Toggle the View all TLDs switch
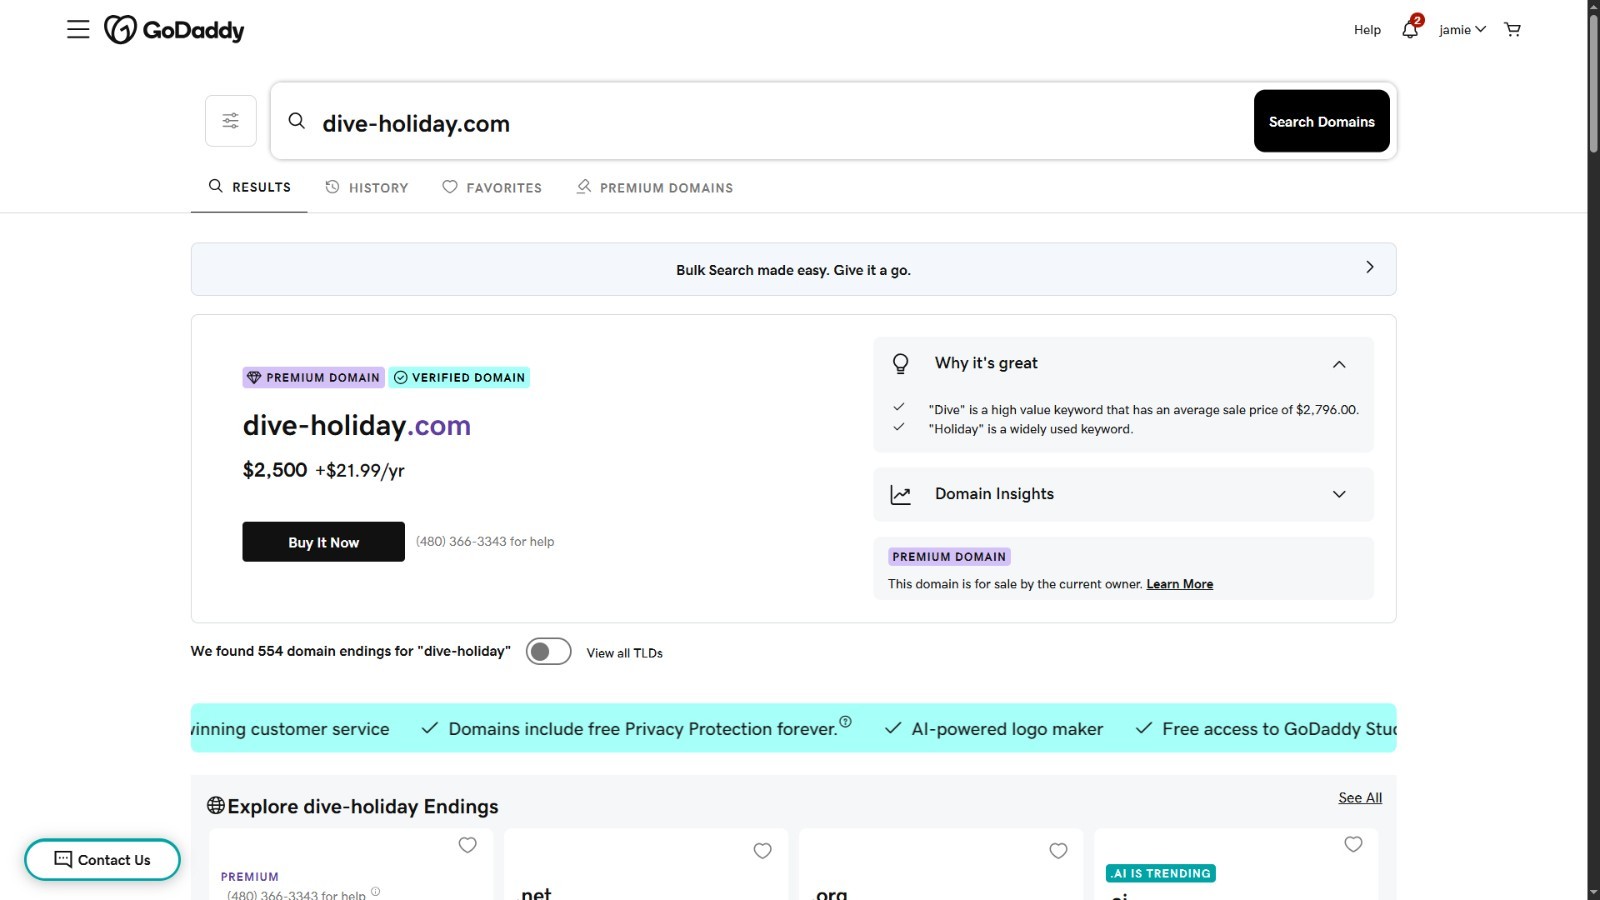 549,652
